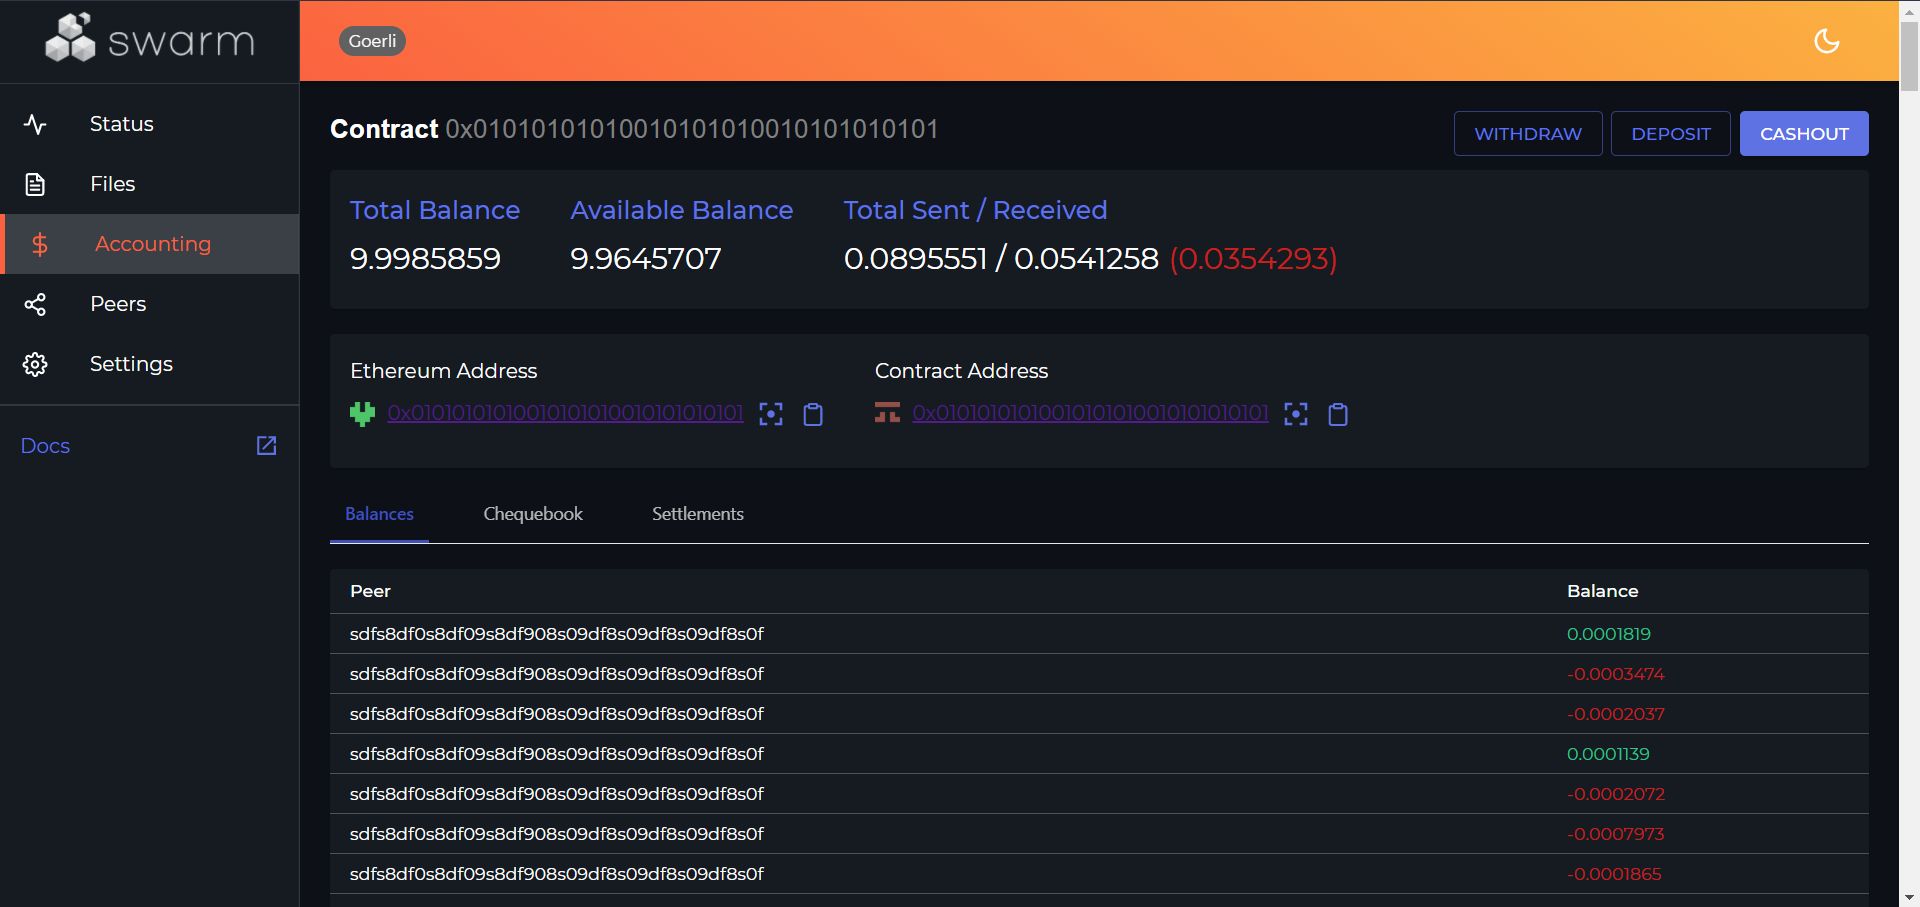Click the Goerli network badge
The image size is (1920, 907).
click(x=372, y=41)
